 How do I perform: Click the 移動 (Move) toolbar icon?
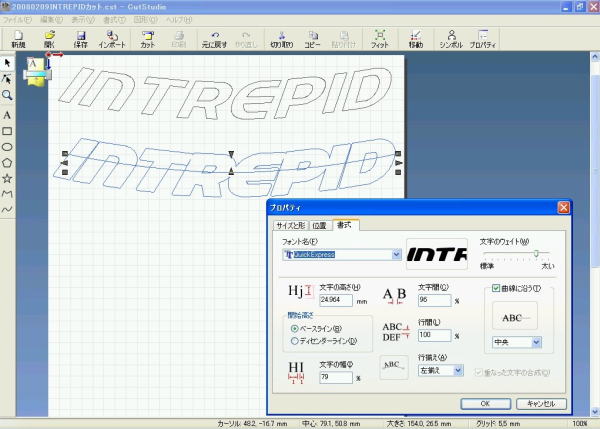click(x=416, y=39)
